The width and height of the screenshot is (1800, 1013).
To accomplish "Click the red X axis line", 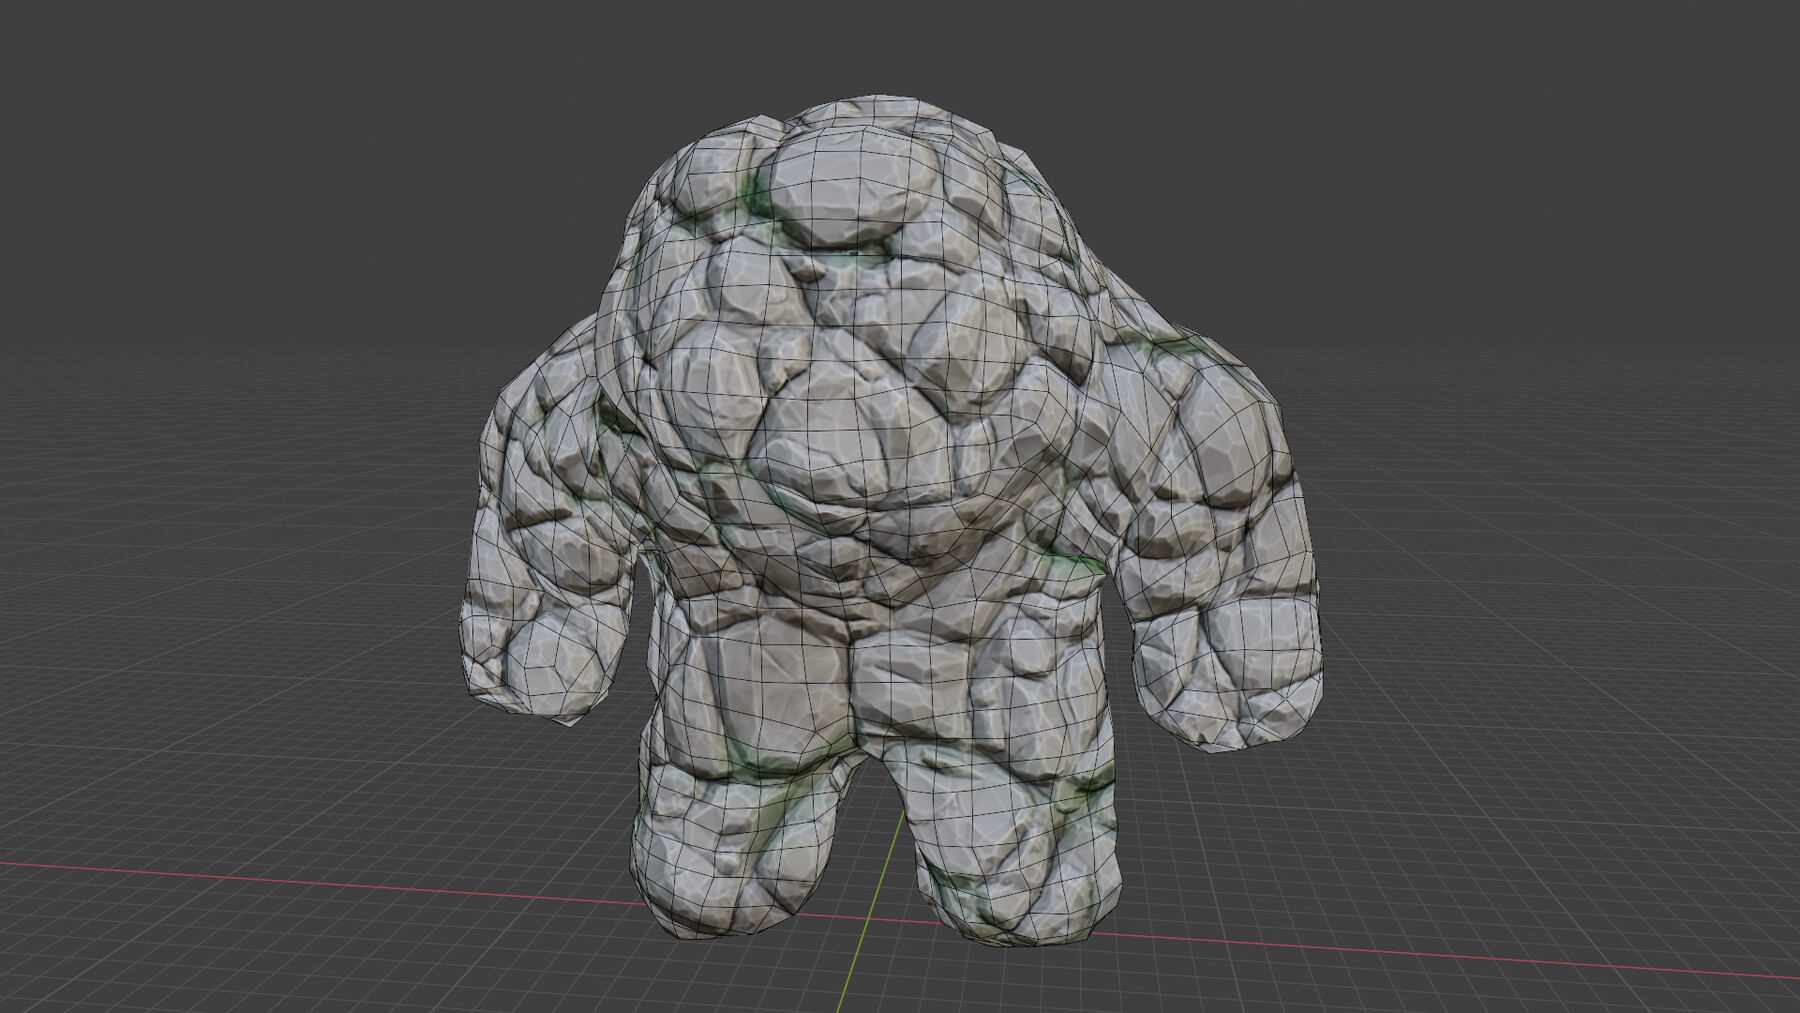I will (300, 880).
